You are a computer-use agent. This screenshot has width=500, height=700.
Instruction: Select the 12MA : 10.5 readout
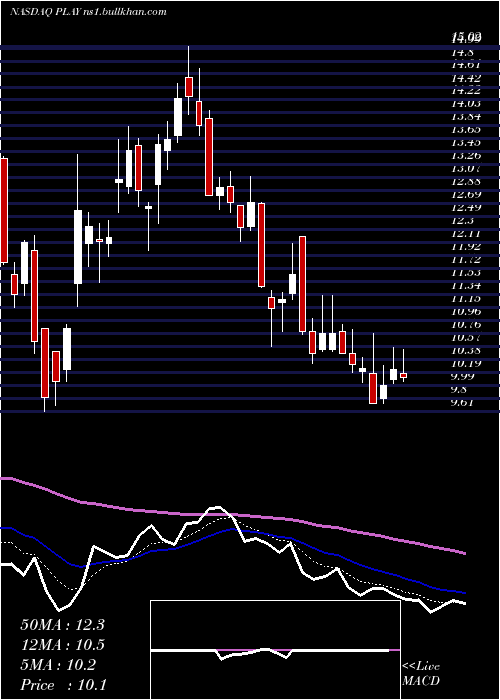click(x=62, y=645)
